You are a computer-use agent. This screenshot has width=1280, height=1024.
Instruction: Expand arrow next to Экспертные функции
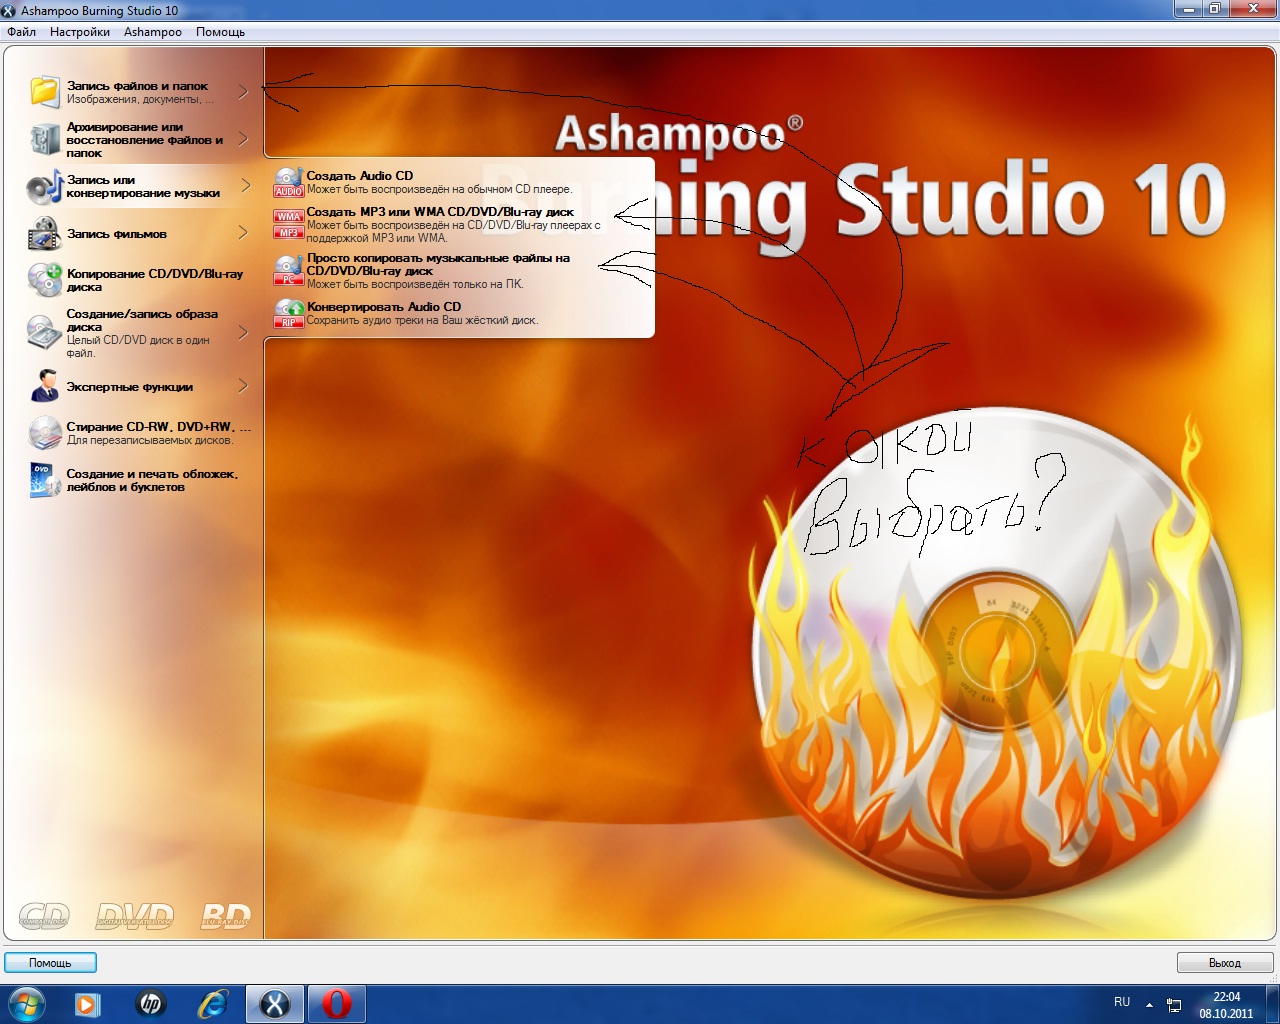pos(243,386)
